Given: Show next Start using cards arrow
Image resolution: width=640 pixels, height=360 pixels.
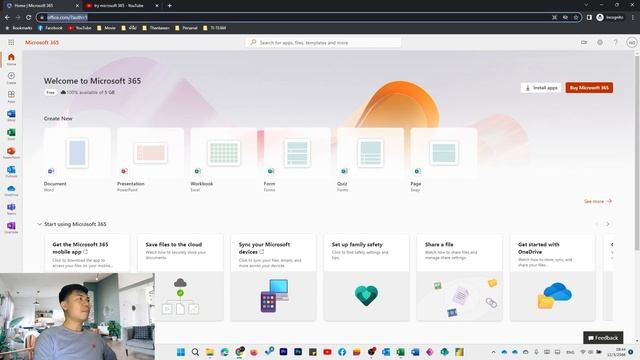Looking at the screenshot, I should pyautogui.click(x=608, y=224).
